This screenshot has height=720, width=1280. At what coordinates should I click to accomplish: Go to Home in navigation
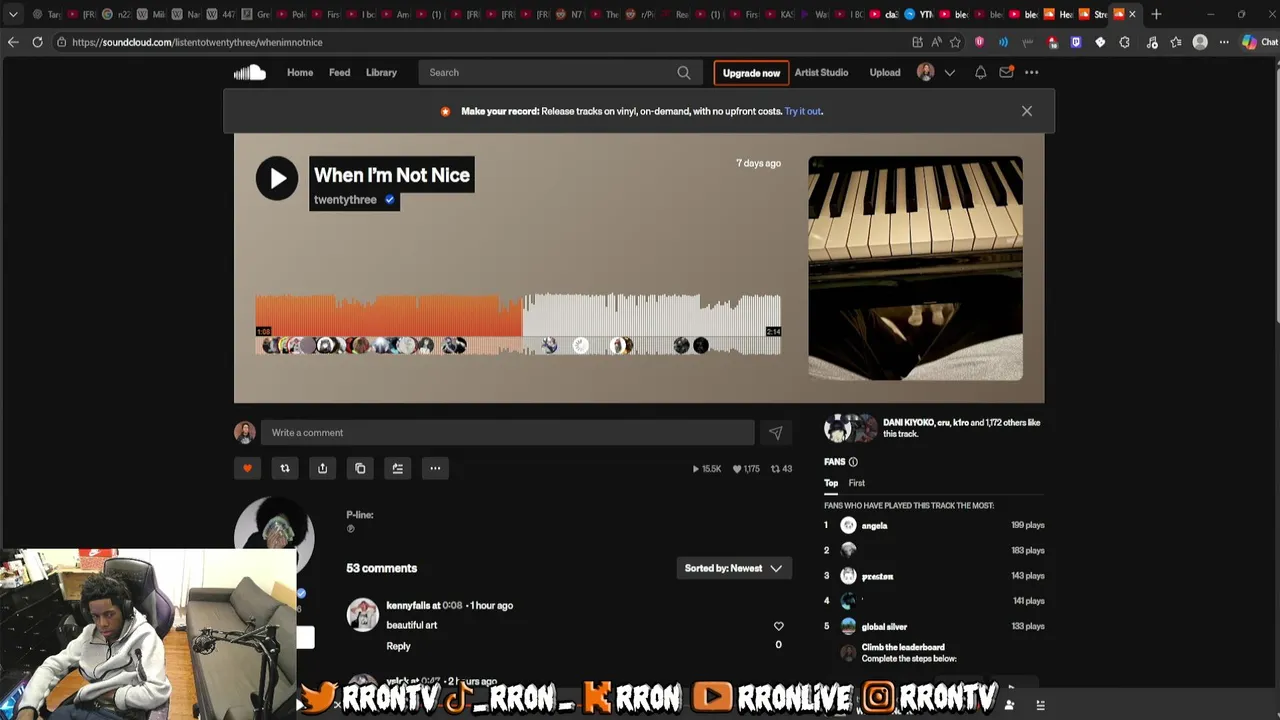click(300, 72)
